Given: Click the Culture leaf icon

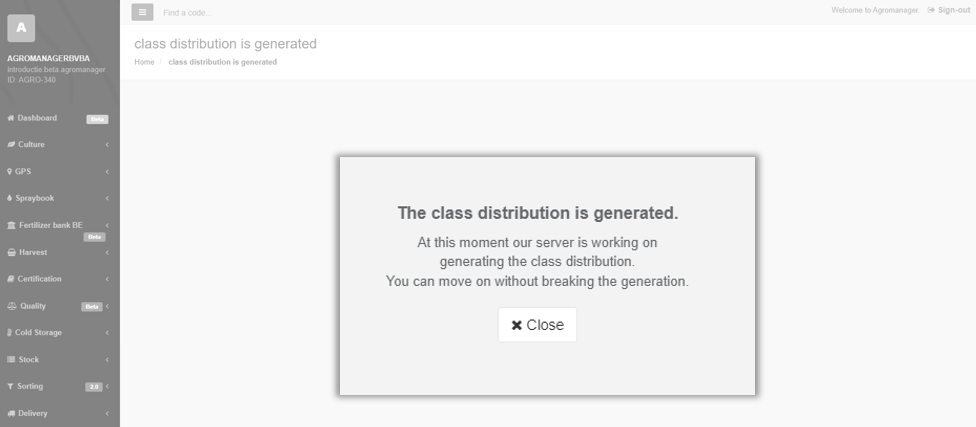Looking at the screenshot, I should [11, 144].
